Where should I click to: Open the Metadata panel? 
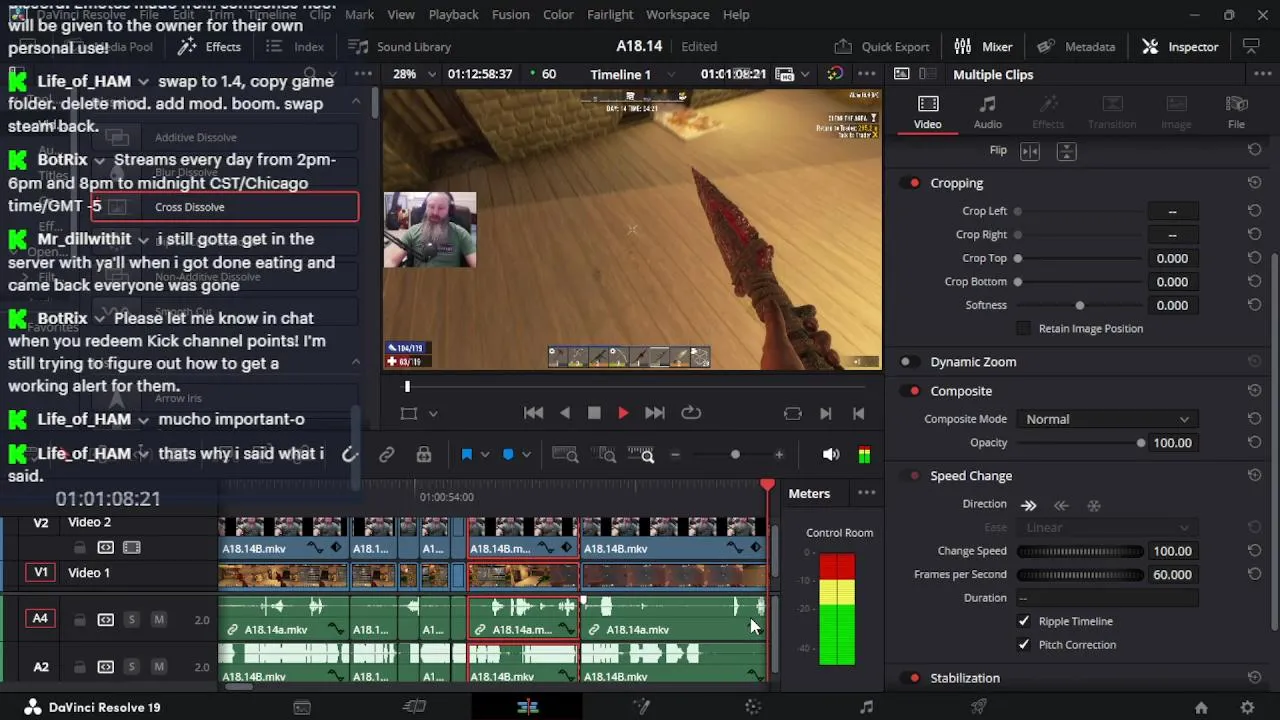click(x=1076, y=47)
